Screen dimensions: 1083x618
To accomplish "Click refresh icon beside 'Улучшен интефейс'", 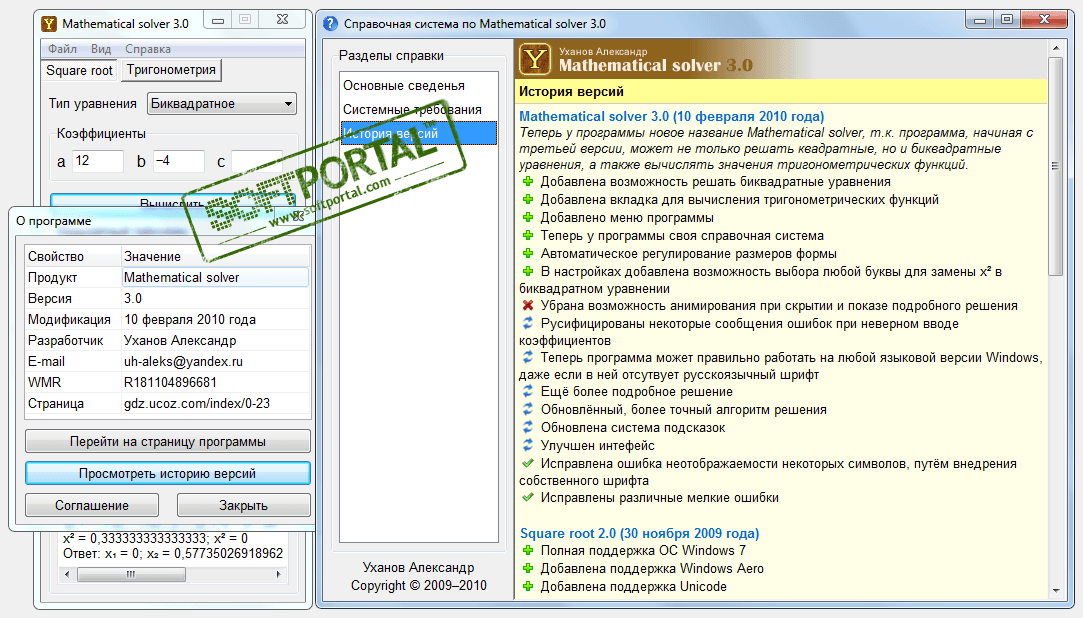I will click(x=528, y=445).
